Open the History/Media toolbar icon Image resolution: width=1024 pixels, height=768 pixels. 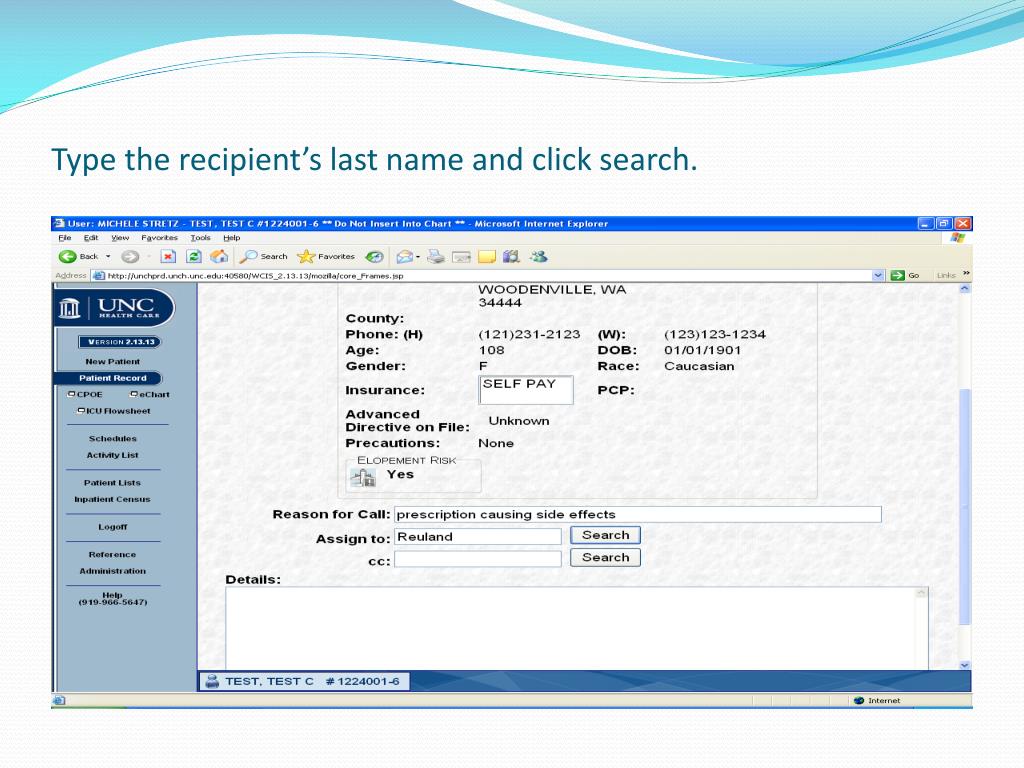(374, 257)
